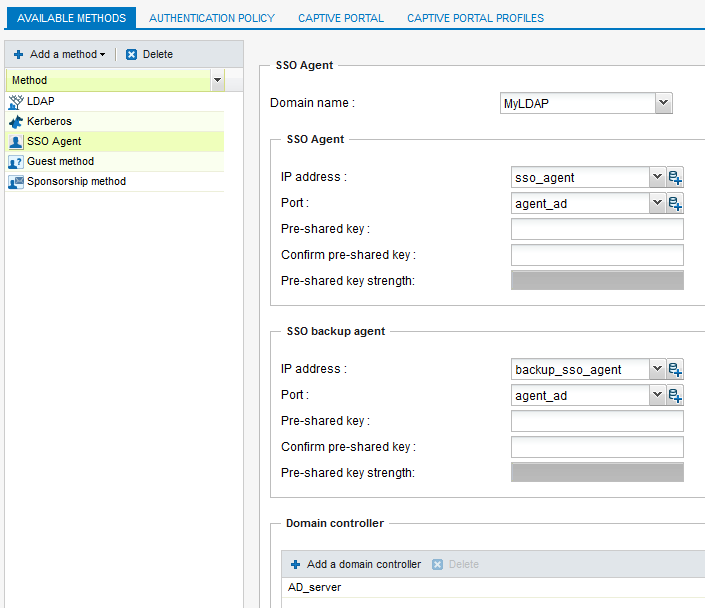Open the Domain name dropdown arrow

click(x=663, y=103)
